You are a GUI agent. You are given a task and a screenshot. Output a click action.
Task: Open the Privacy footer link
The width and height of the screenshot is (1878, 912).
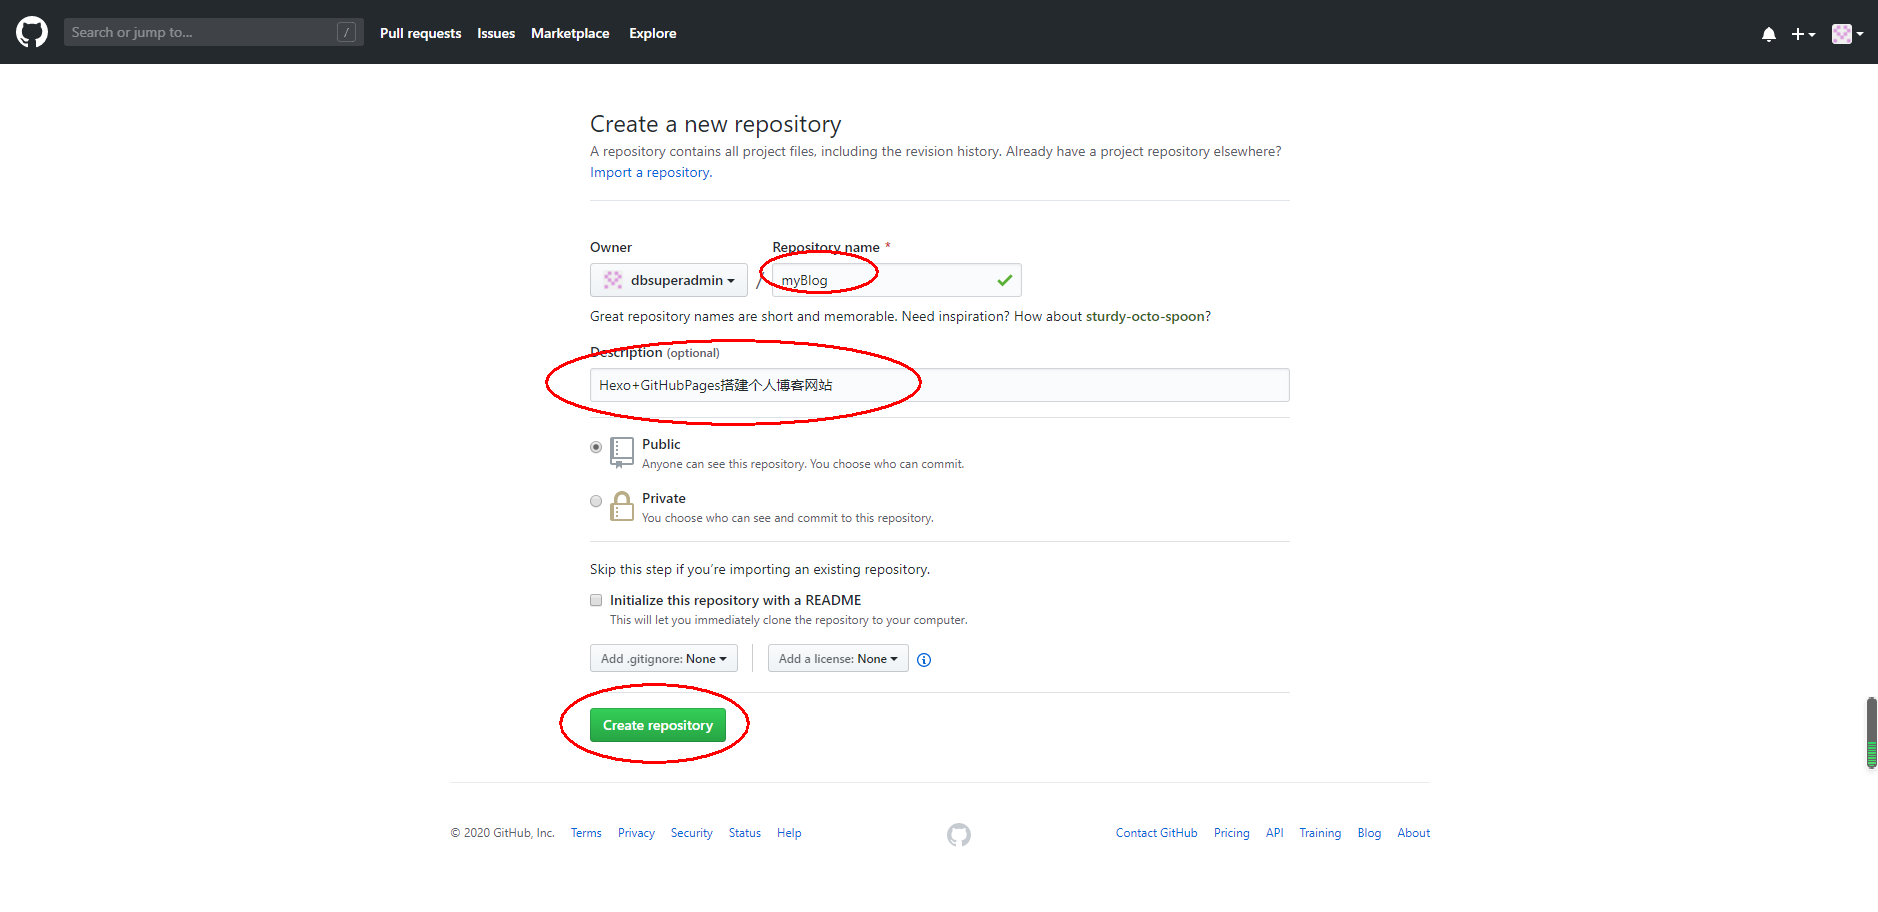coord(636,833)
